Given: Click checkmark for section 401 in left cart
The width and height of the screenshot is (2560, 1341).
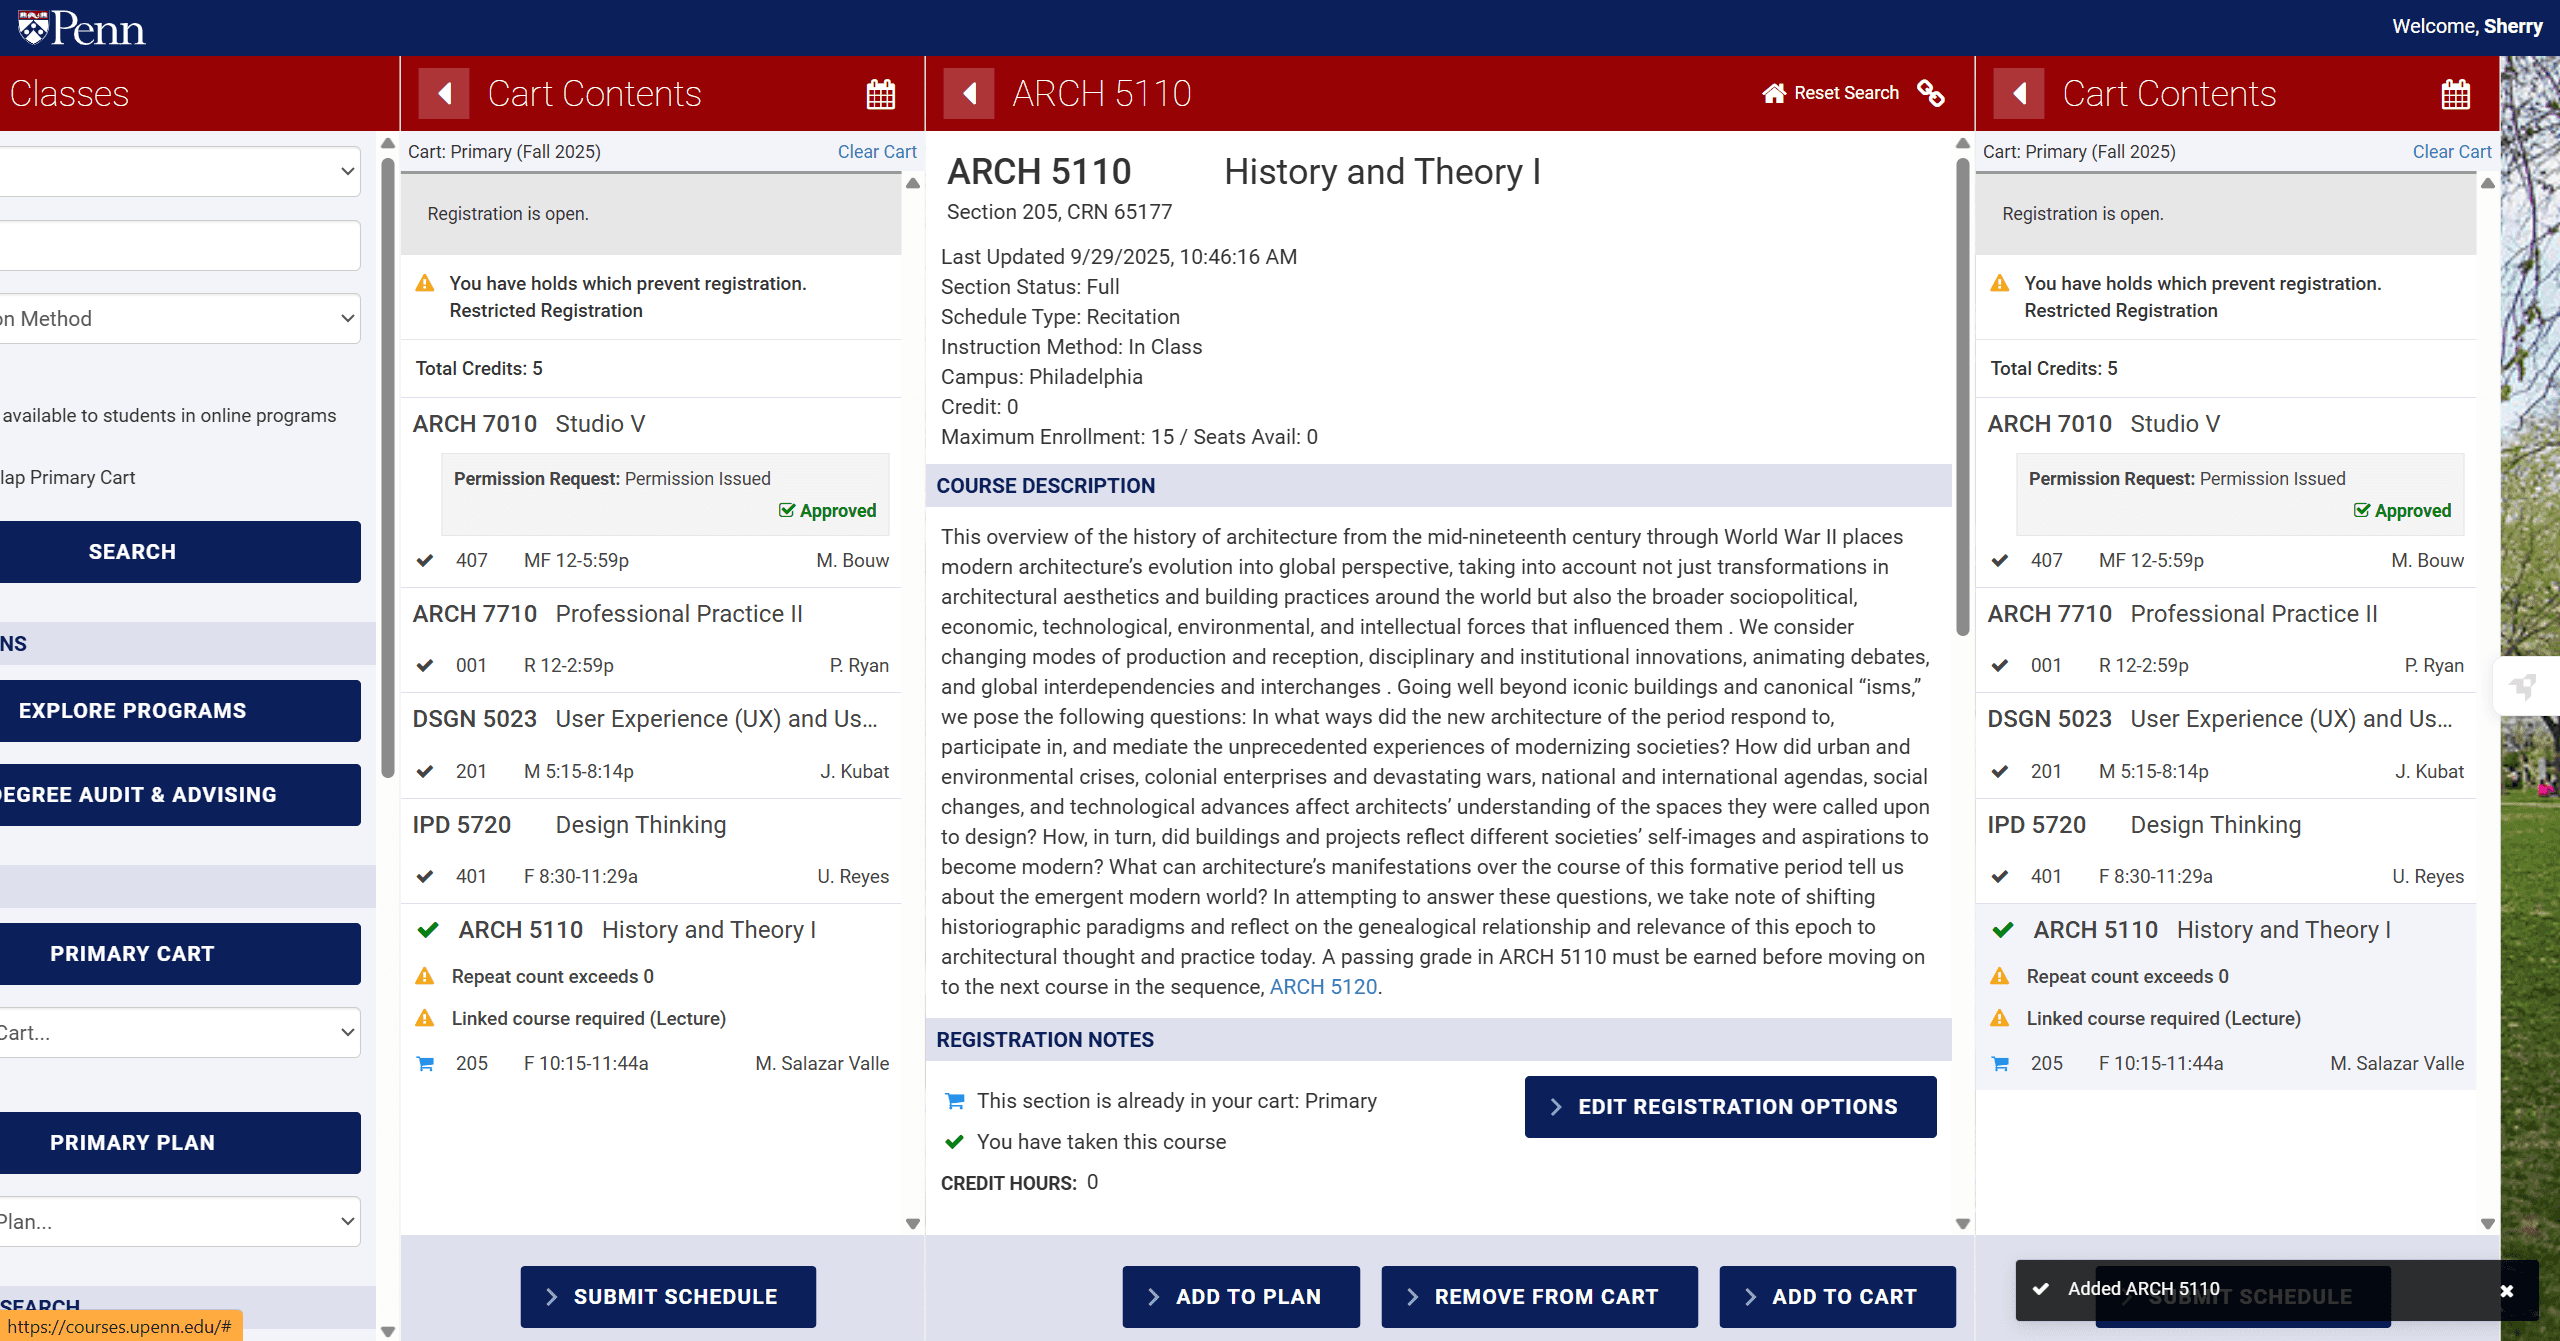Looking at the screenshot, I should pyautogui.click(x=425, y=877).
